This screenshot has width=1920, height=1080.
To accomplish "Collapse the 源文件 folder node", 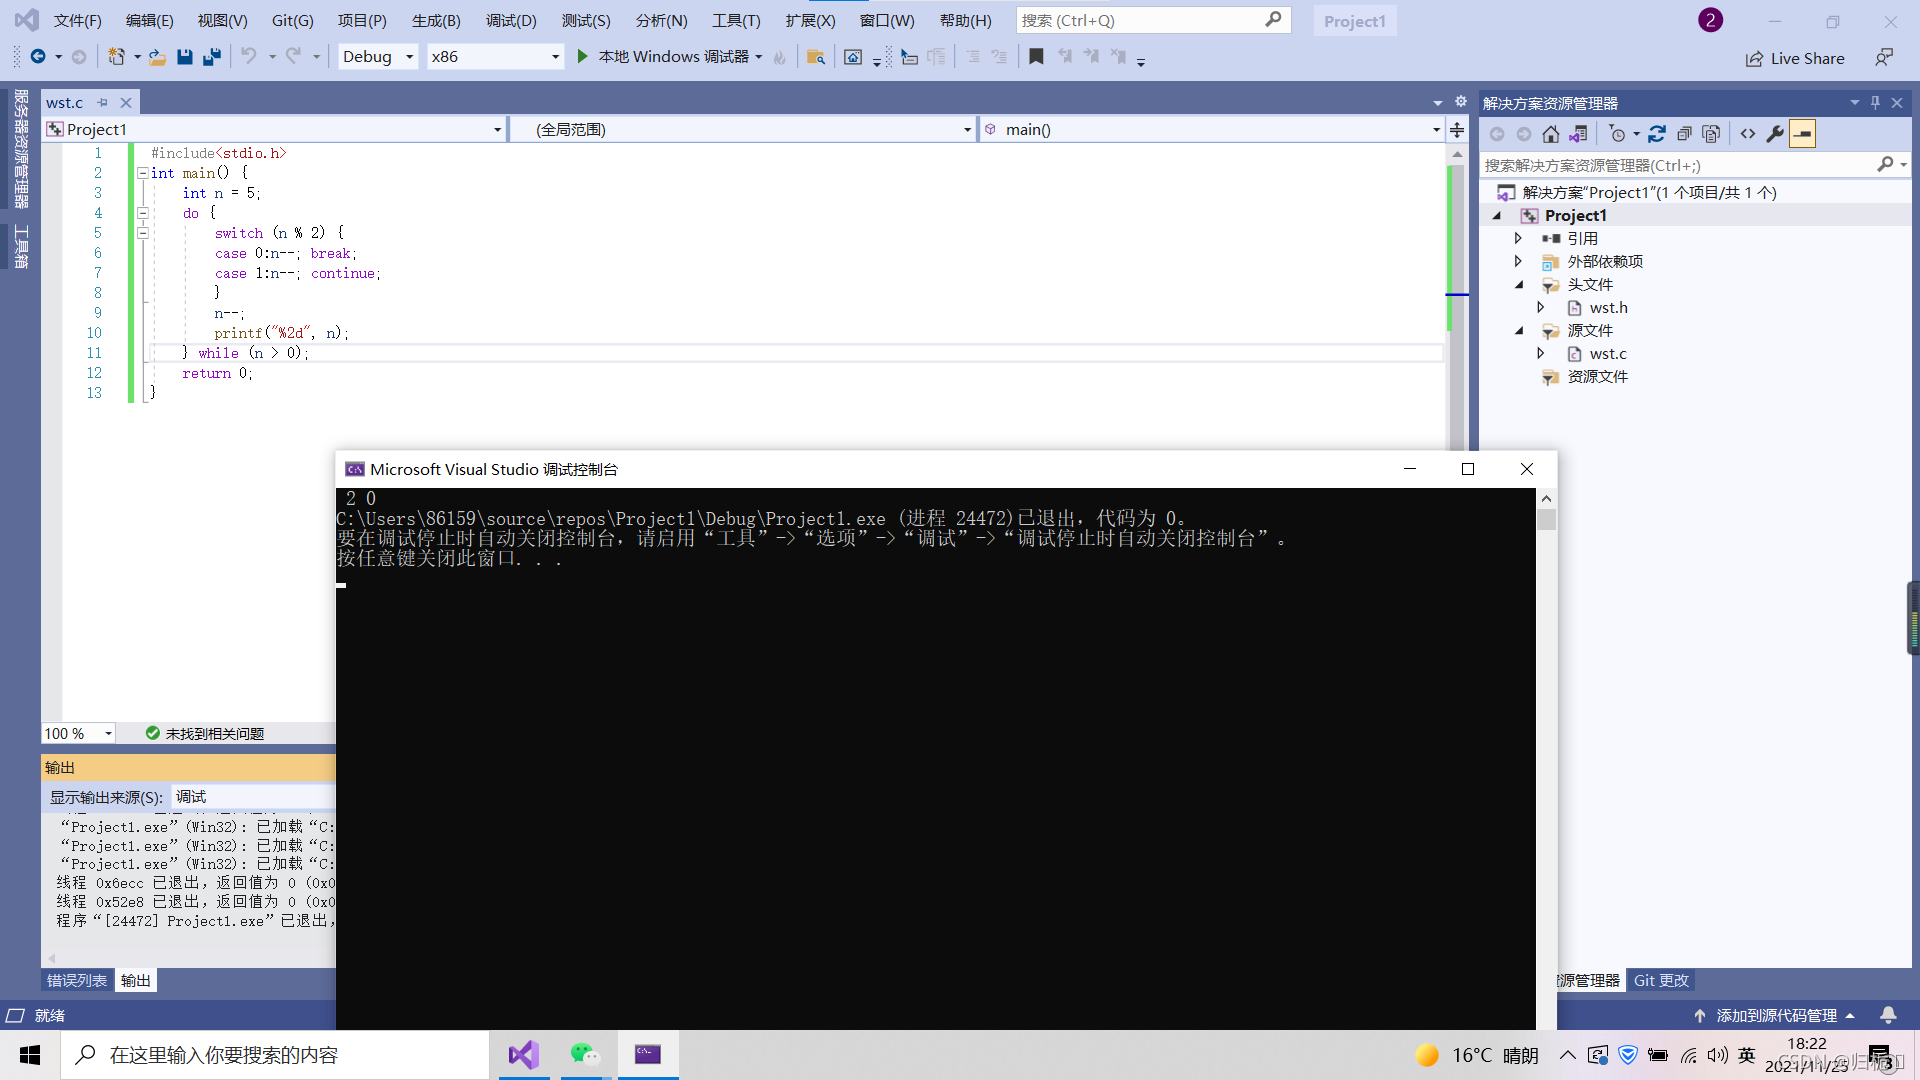I will [1519, 331].
